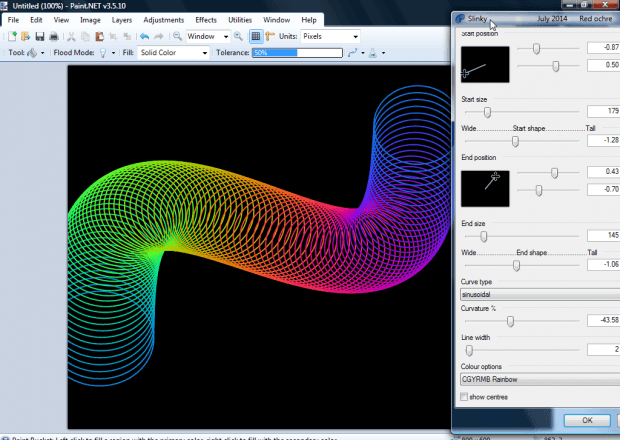Click the zoom in magnifier icon
This screenshot has width=620, height=440.
coord(238,36)
